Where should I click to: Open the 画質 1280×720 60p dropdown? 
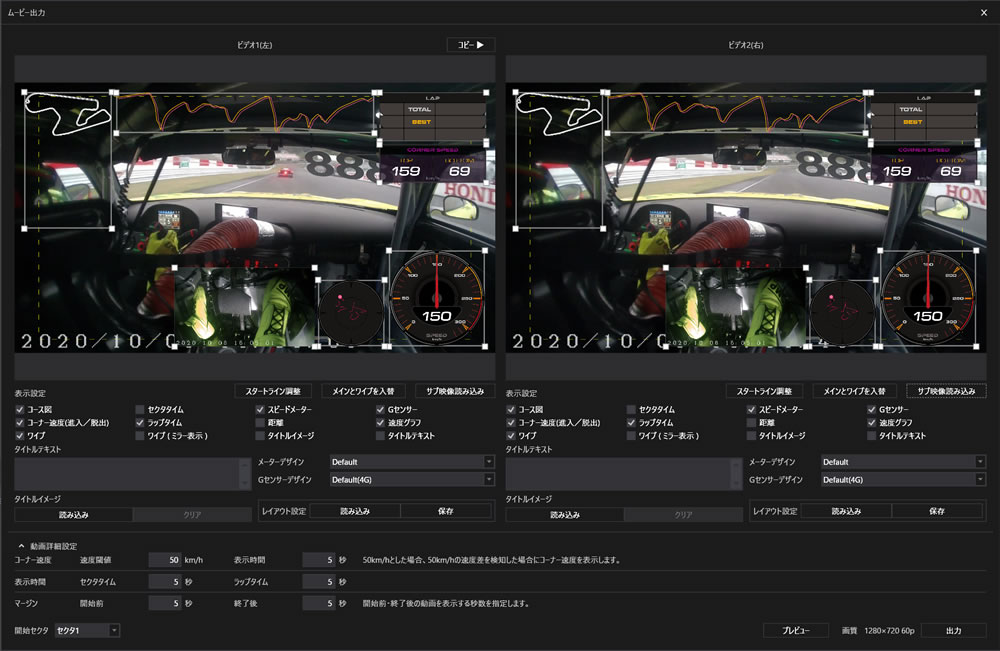pos(889,631)
